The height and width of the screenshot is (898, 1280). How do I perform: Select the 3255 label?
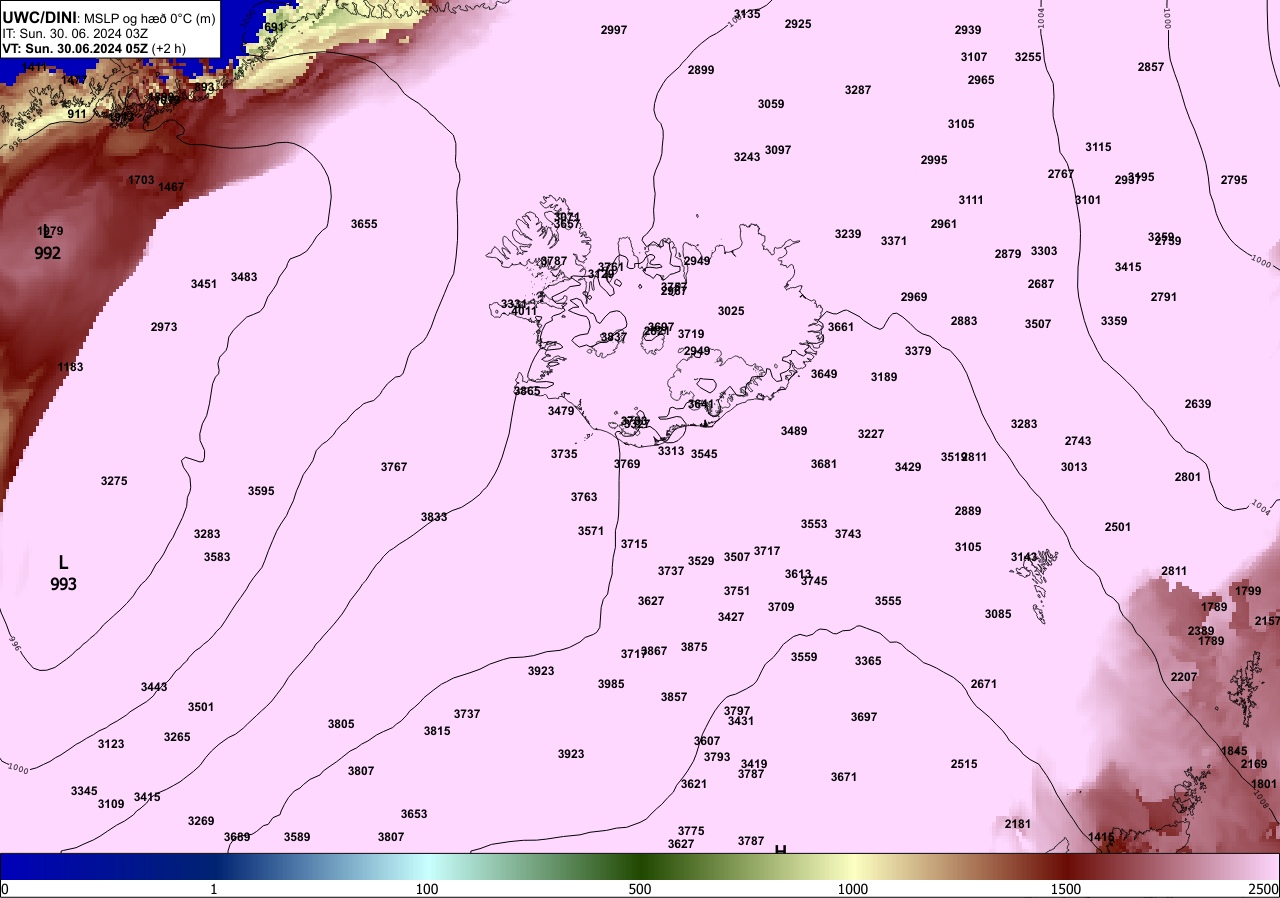1028,57
